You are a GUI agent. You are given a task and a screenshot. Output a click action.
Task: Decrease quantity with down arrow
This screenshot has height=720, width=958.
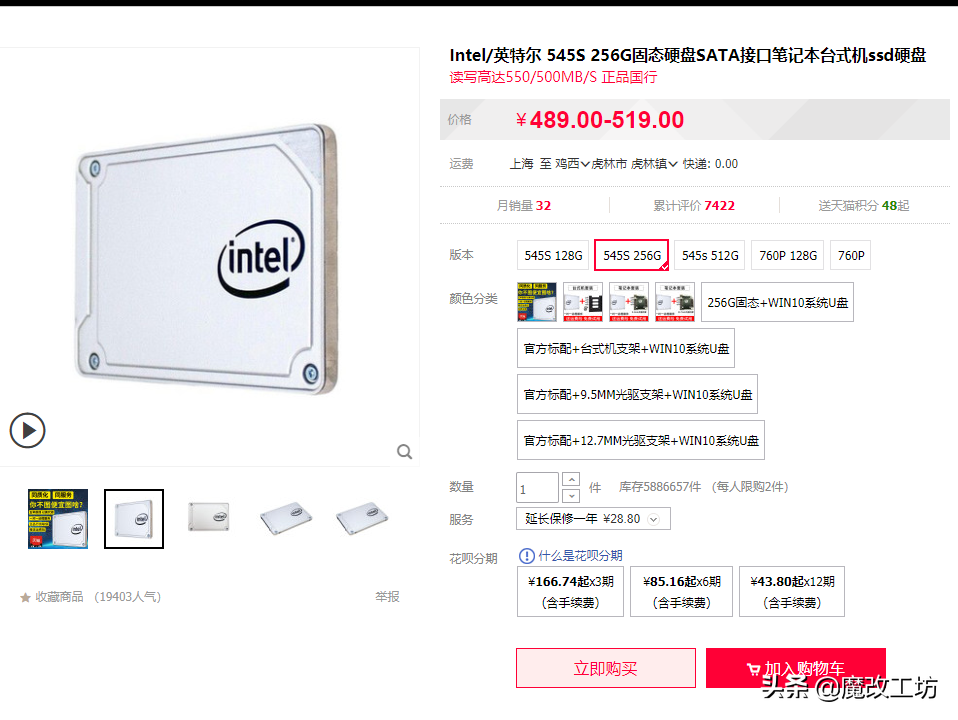click(571, 496)
